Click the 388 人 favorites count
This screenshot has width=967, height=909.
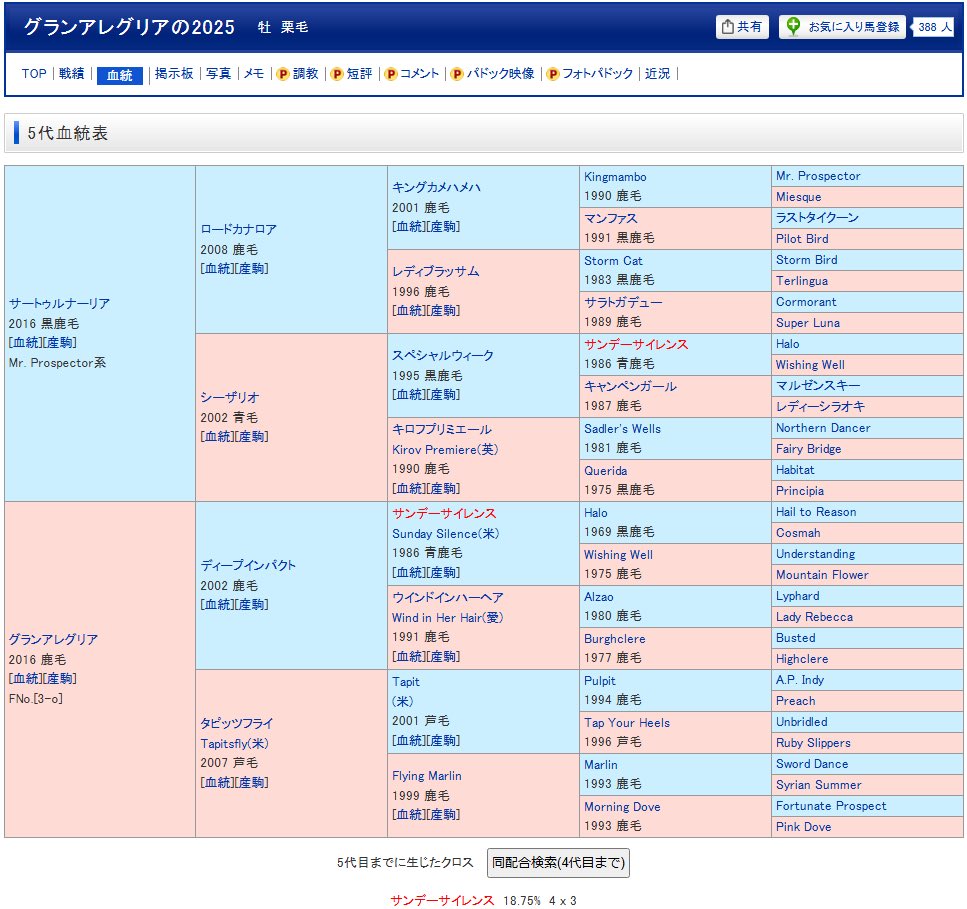[934, 27]
